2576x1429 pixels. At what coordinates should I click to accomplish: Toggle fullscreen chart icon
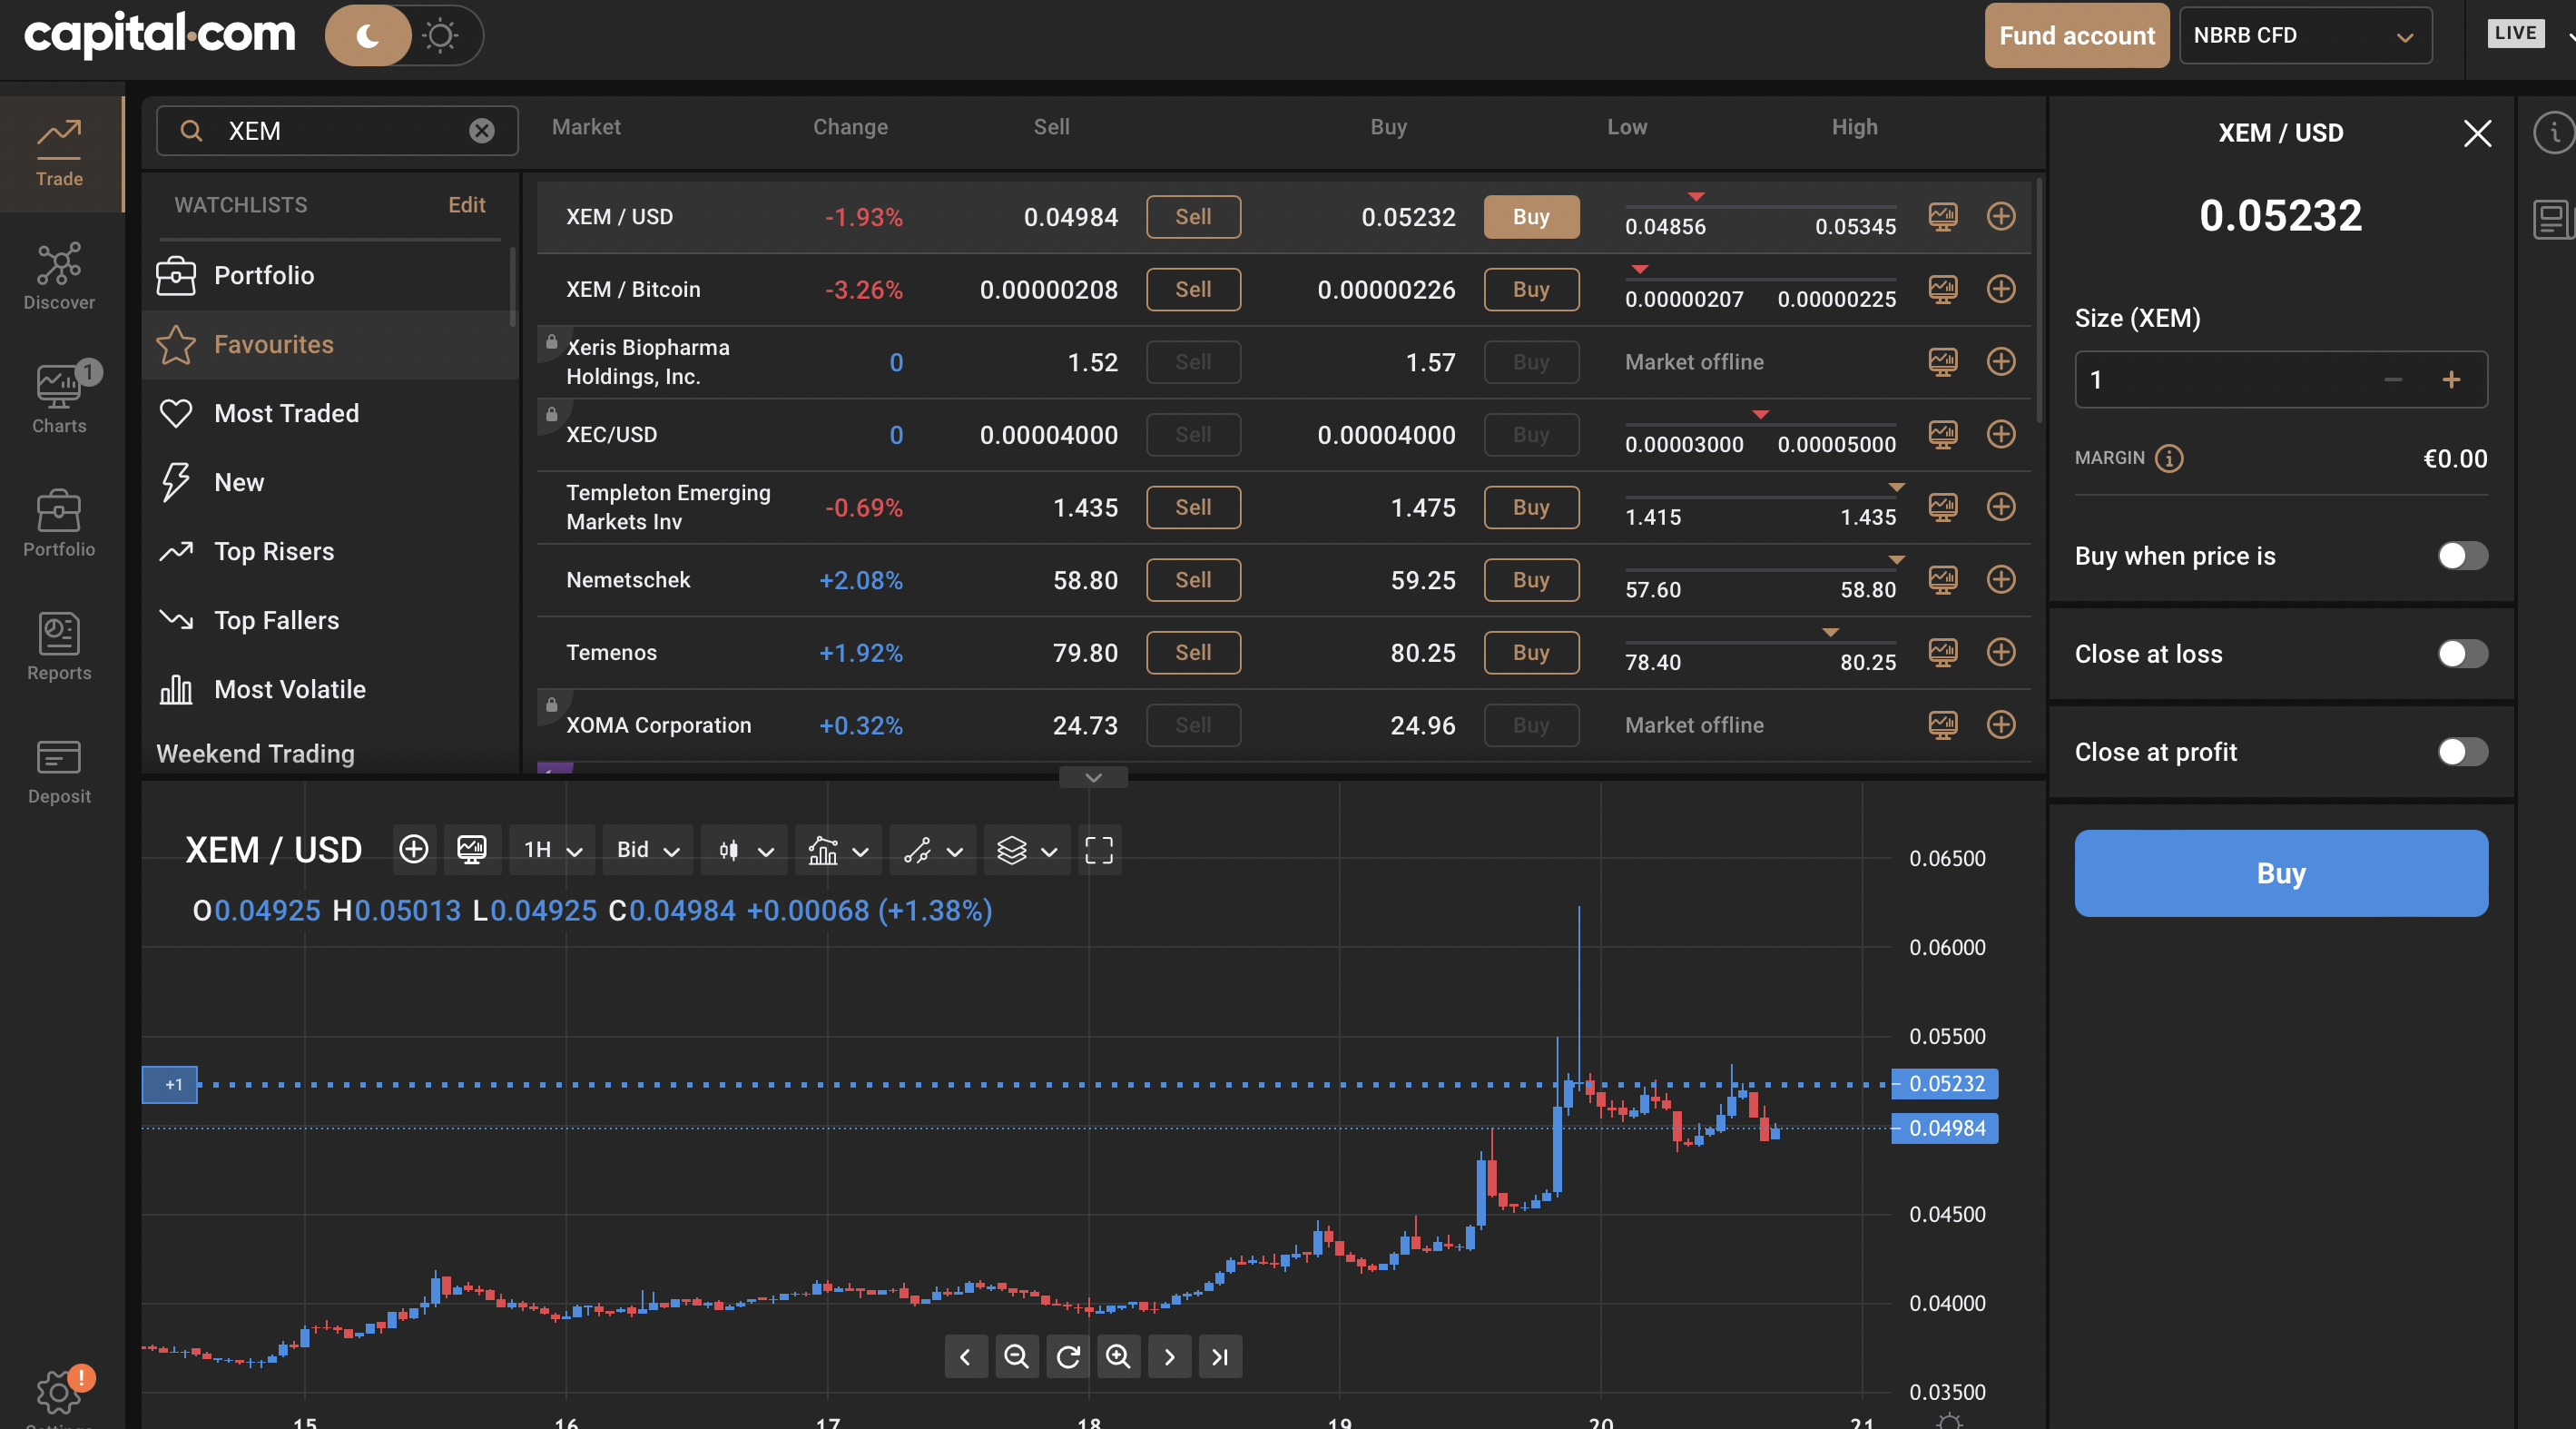click(x=1099, y=850)
